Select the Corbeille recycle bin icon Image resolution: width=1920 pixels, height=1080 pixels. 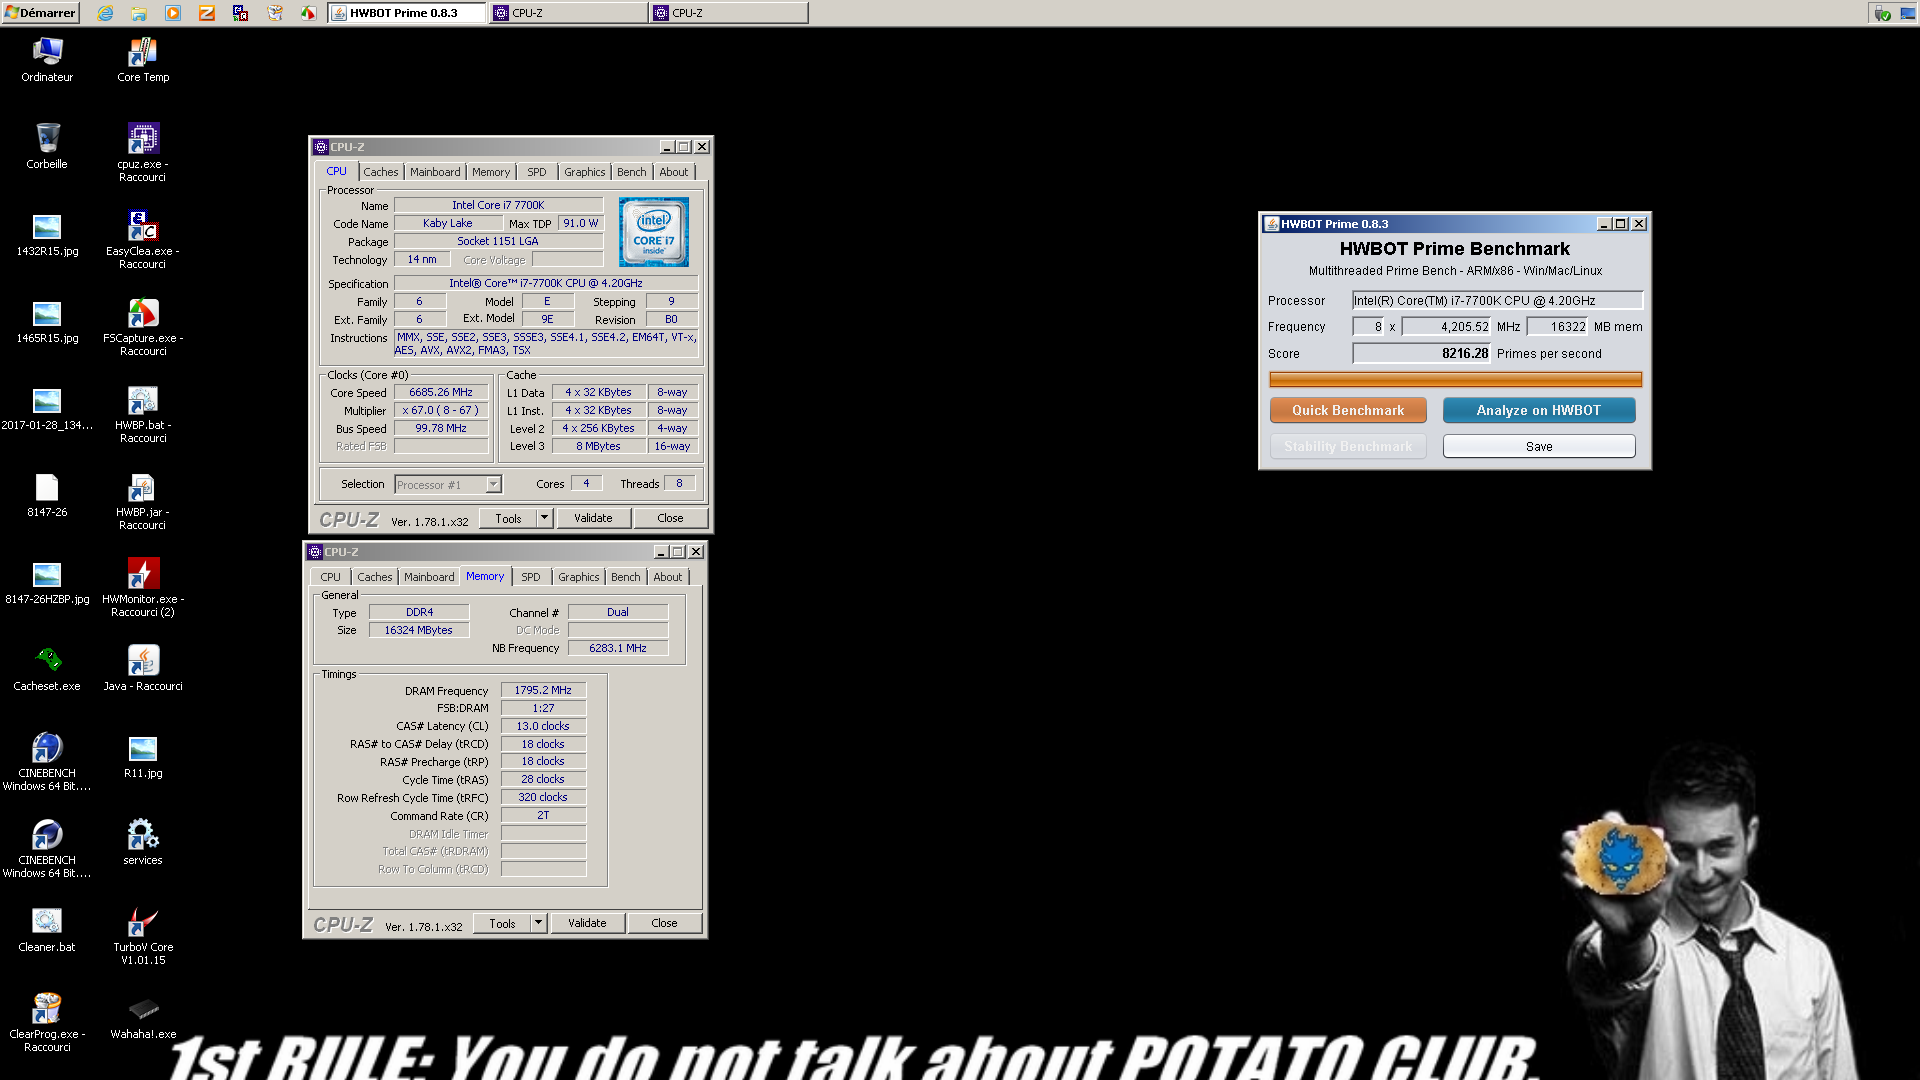pyautogui.click(x=47, y=146)
